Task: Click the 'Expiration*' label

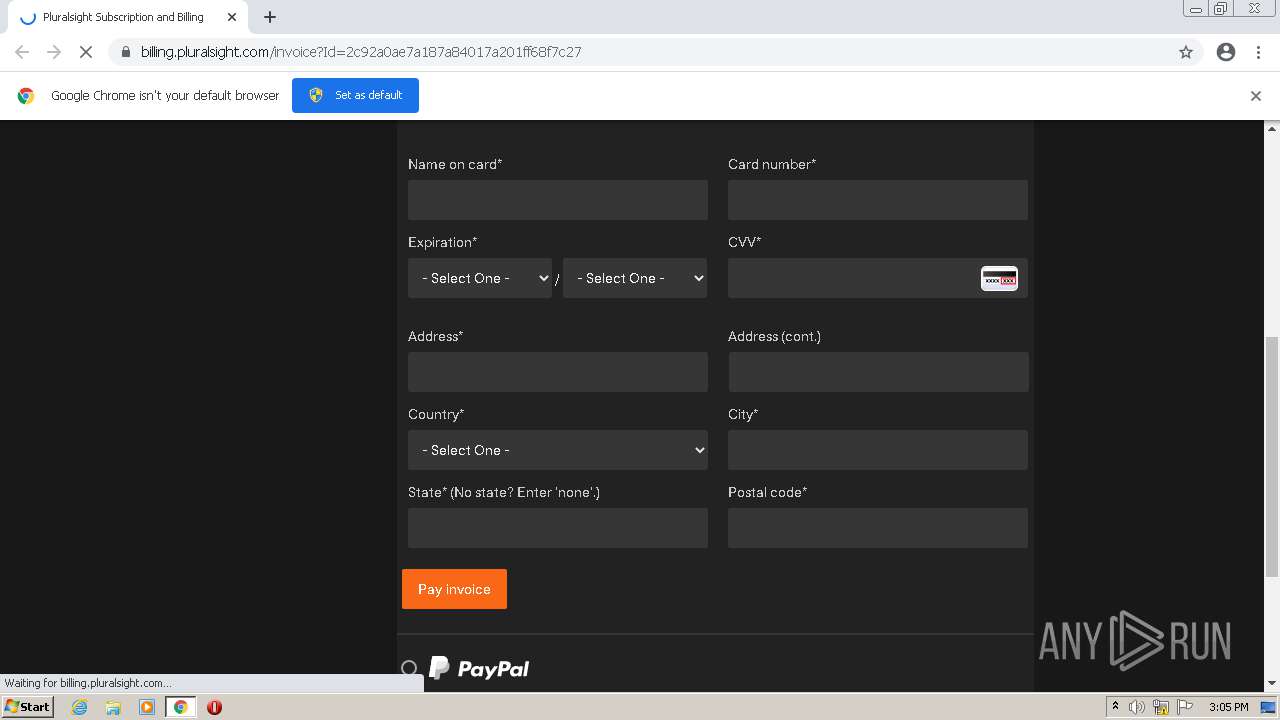Action: click(443, 242)
